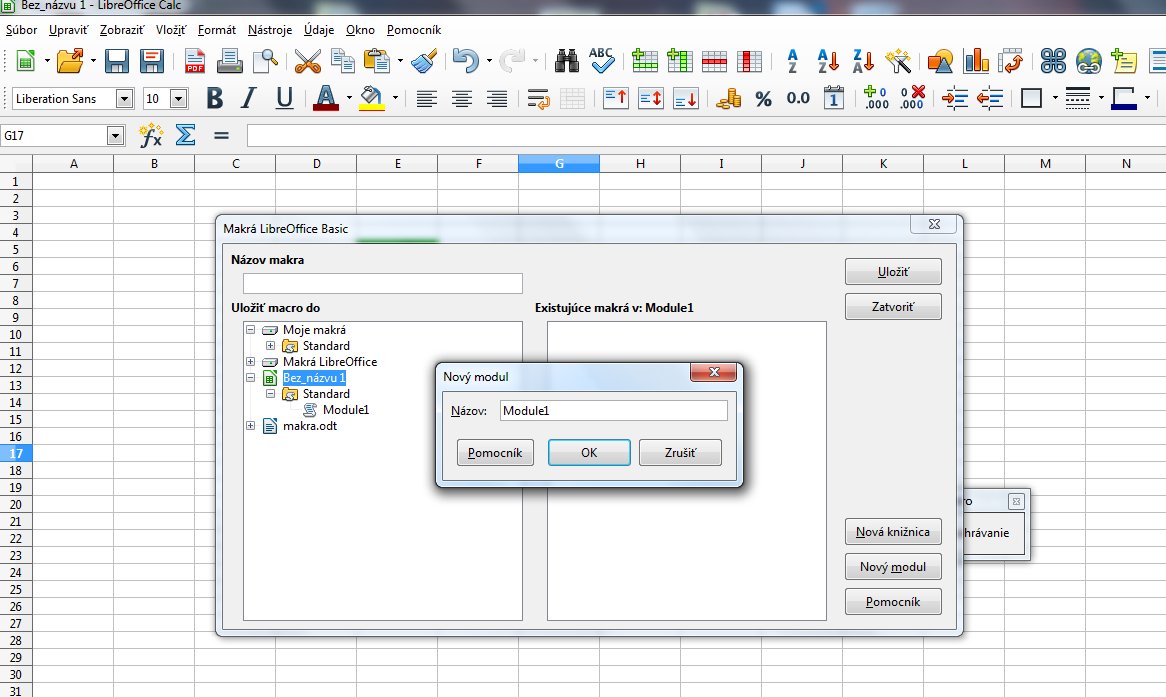Open the Zobraziť menu
The height and width of the screenshot is (697, 1166).
tap(122, 30)
